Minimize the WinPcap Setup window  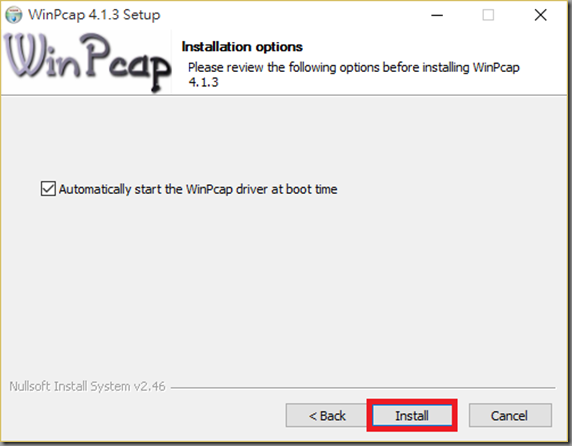coord(437,15)
